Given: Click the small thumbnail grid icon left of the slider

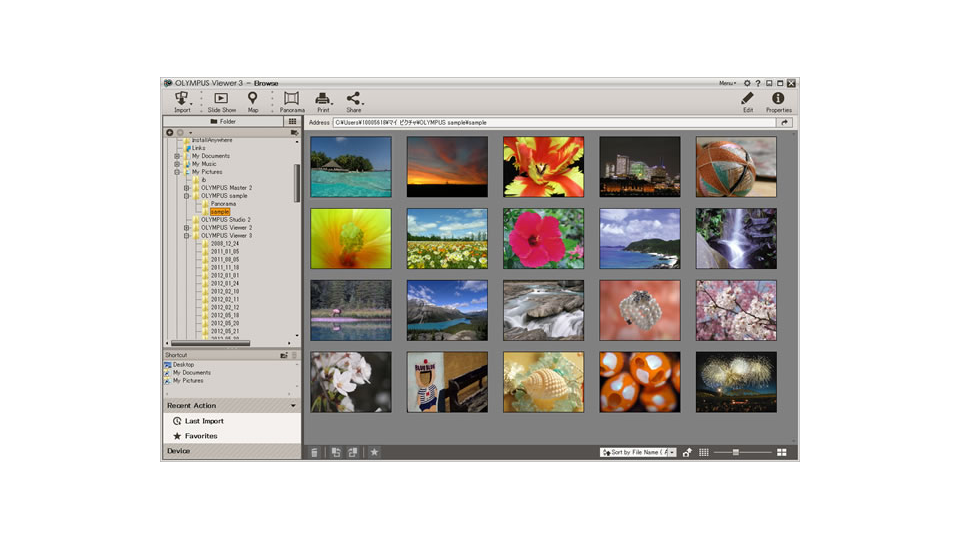Looking at the screenshot, I should click(x=704, y=452).
